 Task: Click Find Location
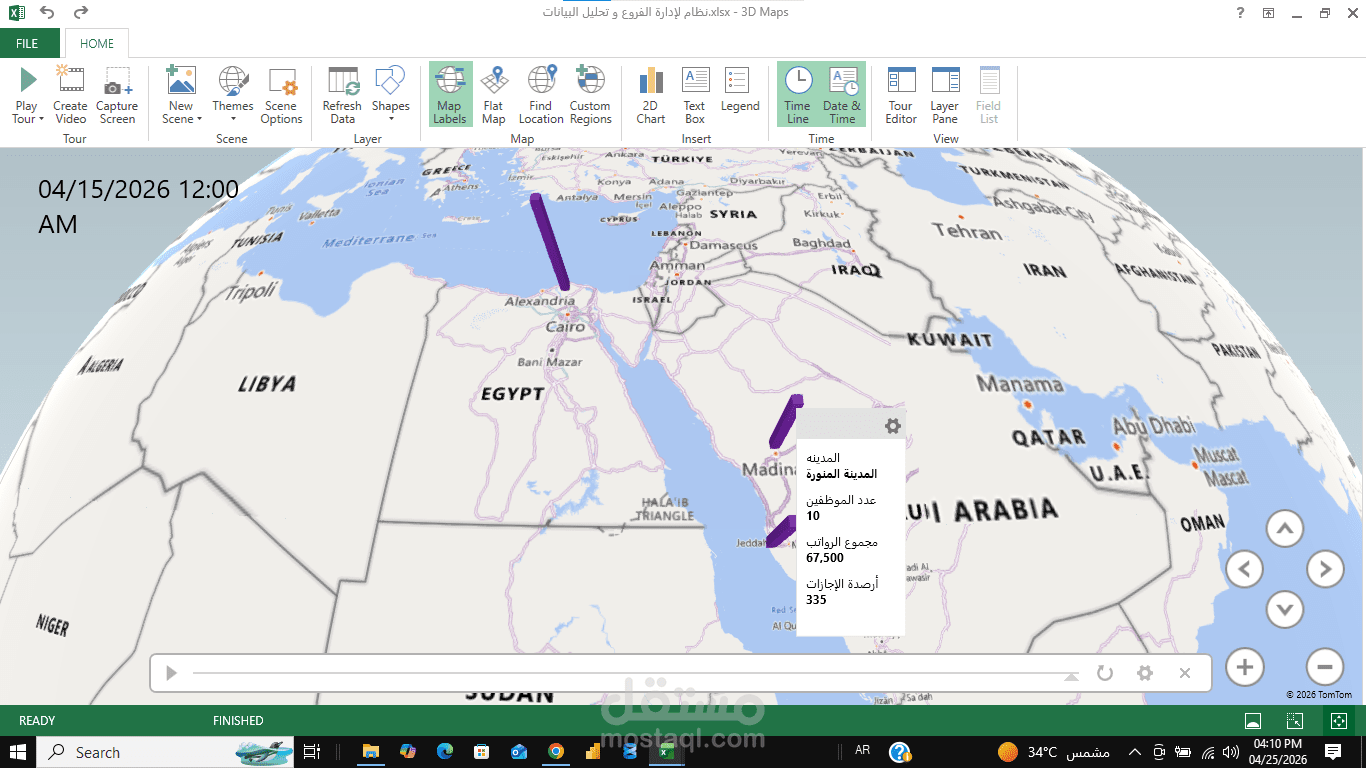(x=541, y=94)
